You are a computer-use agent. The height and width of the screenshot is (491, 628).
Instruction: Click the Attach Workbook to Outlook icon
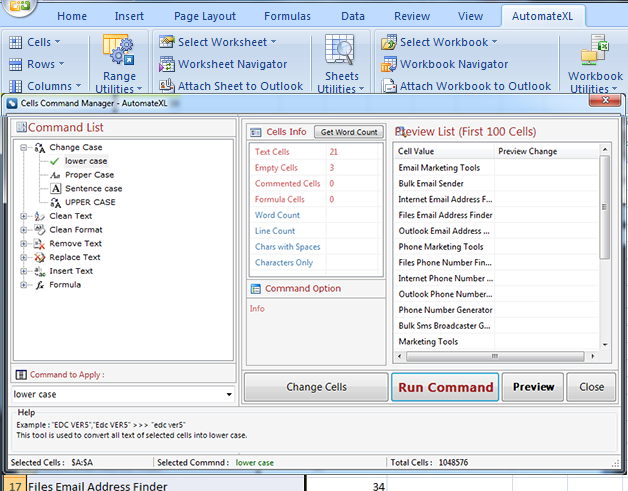pyautogui.click(x=389, y=86)
